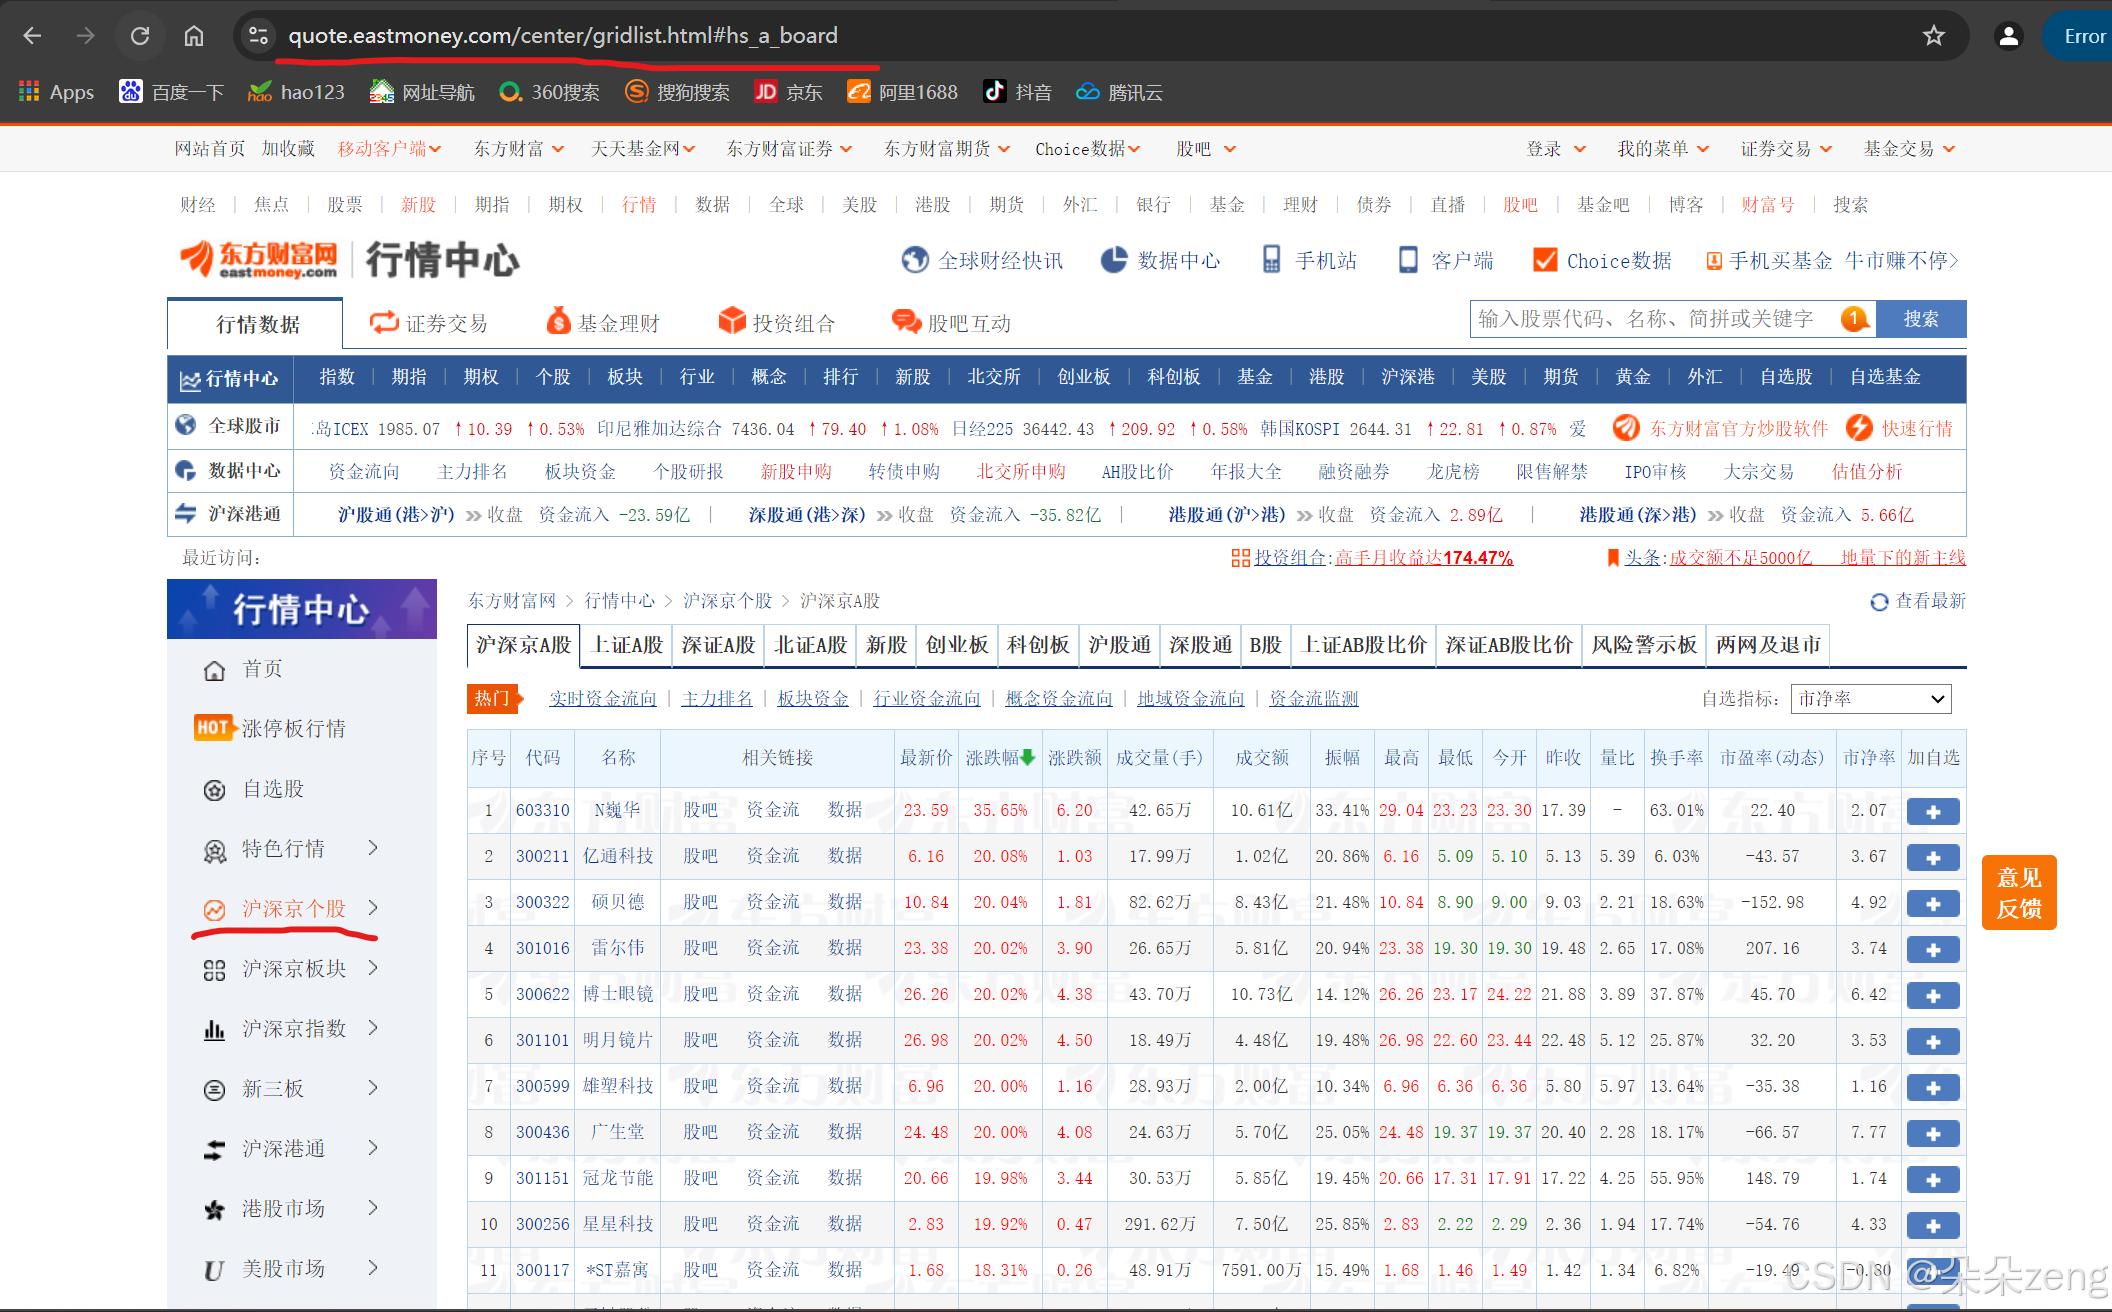Bookmark this page with the star icon
This screenshot has height=1312, width=2112.
1934,36
